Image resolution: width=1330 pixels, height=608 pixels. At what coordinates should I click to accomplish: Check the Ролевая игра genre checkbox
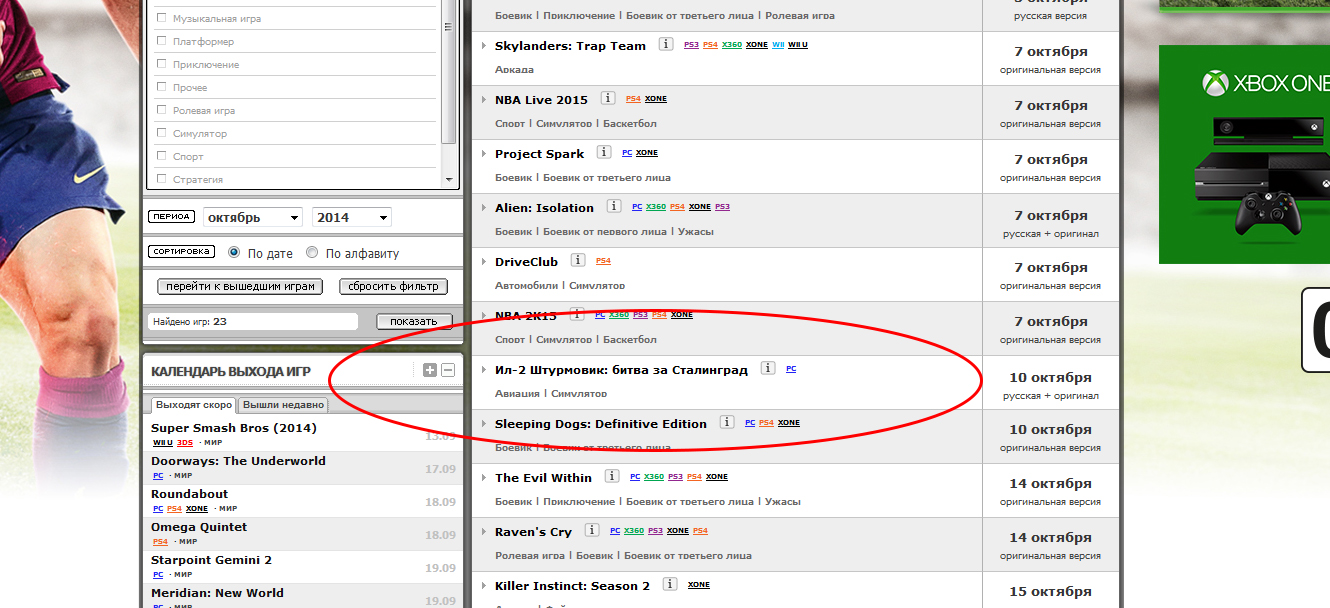161,110
